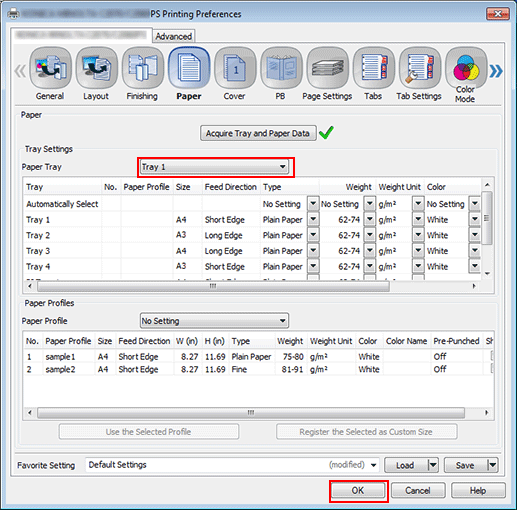This screenshot has width=517, height=510.
Task: Open the General settings icon
Action: [x=50, y=68]
